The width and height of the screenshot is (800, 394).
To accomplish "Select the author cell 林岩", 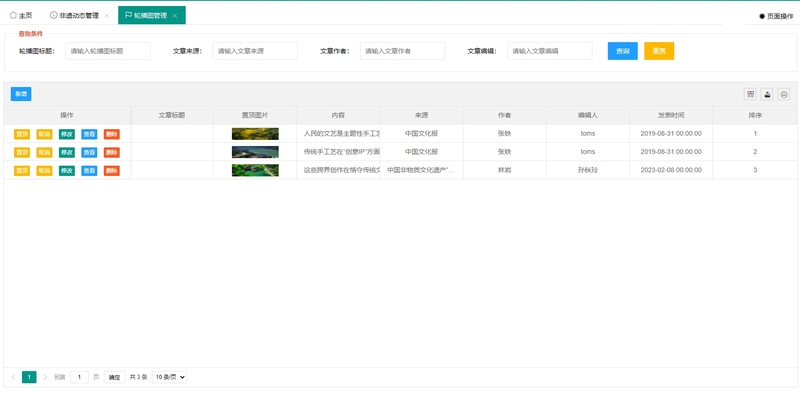I will tap(505, 170).
